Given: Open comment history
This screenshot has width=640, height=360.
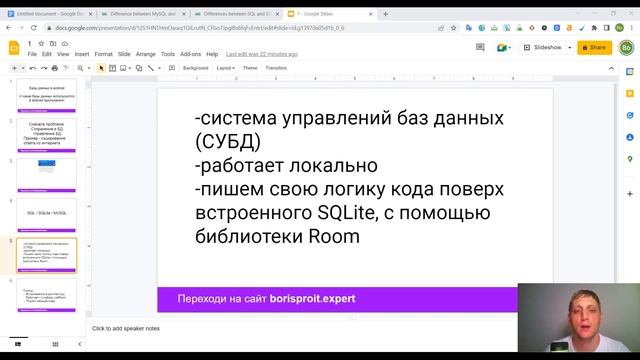Looking at the screenshot, I should coord(480,48).
